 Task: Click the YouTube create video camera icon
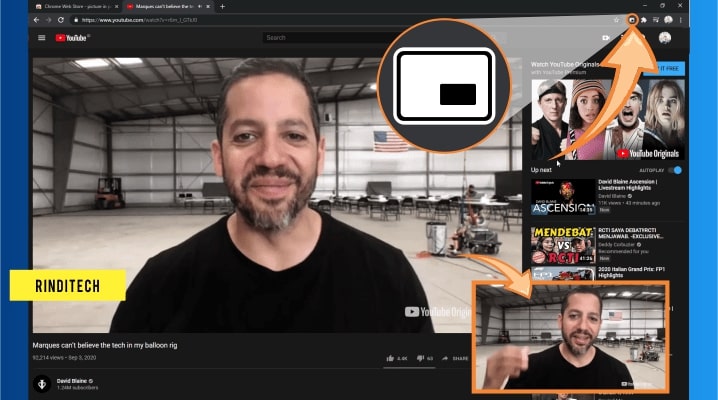[606, 38]
